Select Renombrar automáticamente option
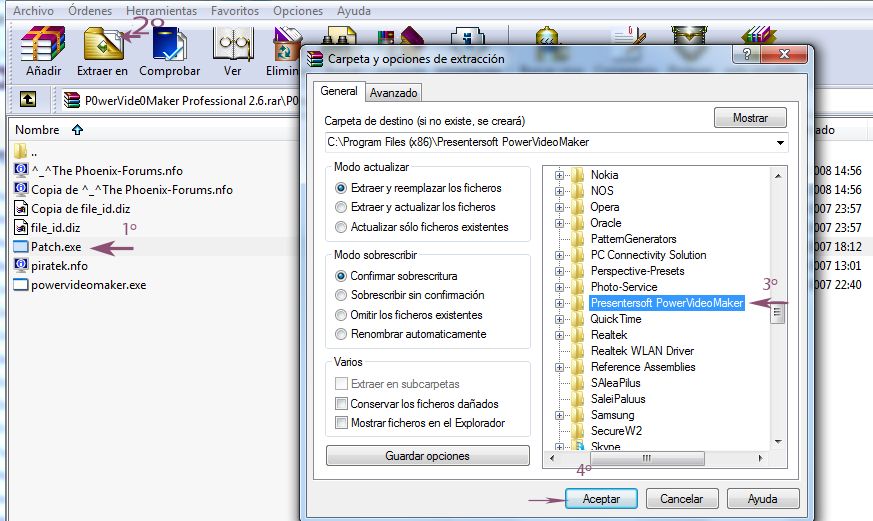 coord(341,334)
